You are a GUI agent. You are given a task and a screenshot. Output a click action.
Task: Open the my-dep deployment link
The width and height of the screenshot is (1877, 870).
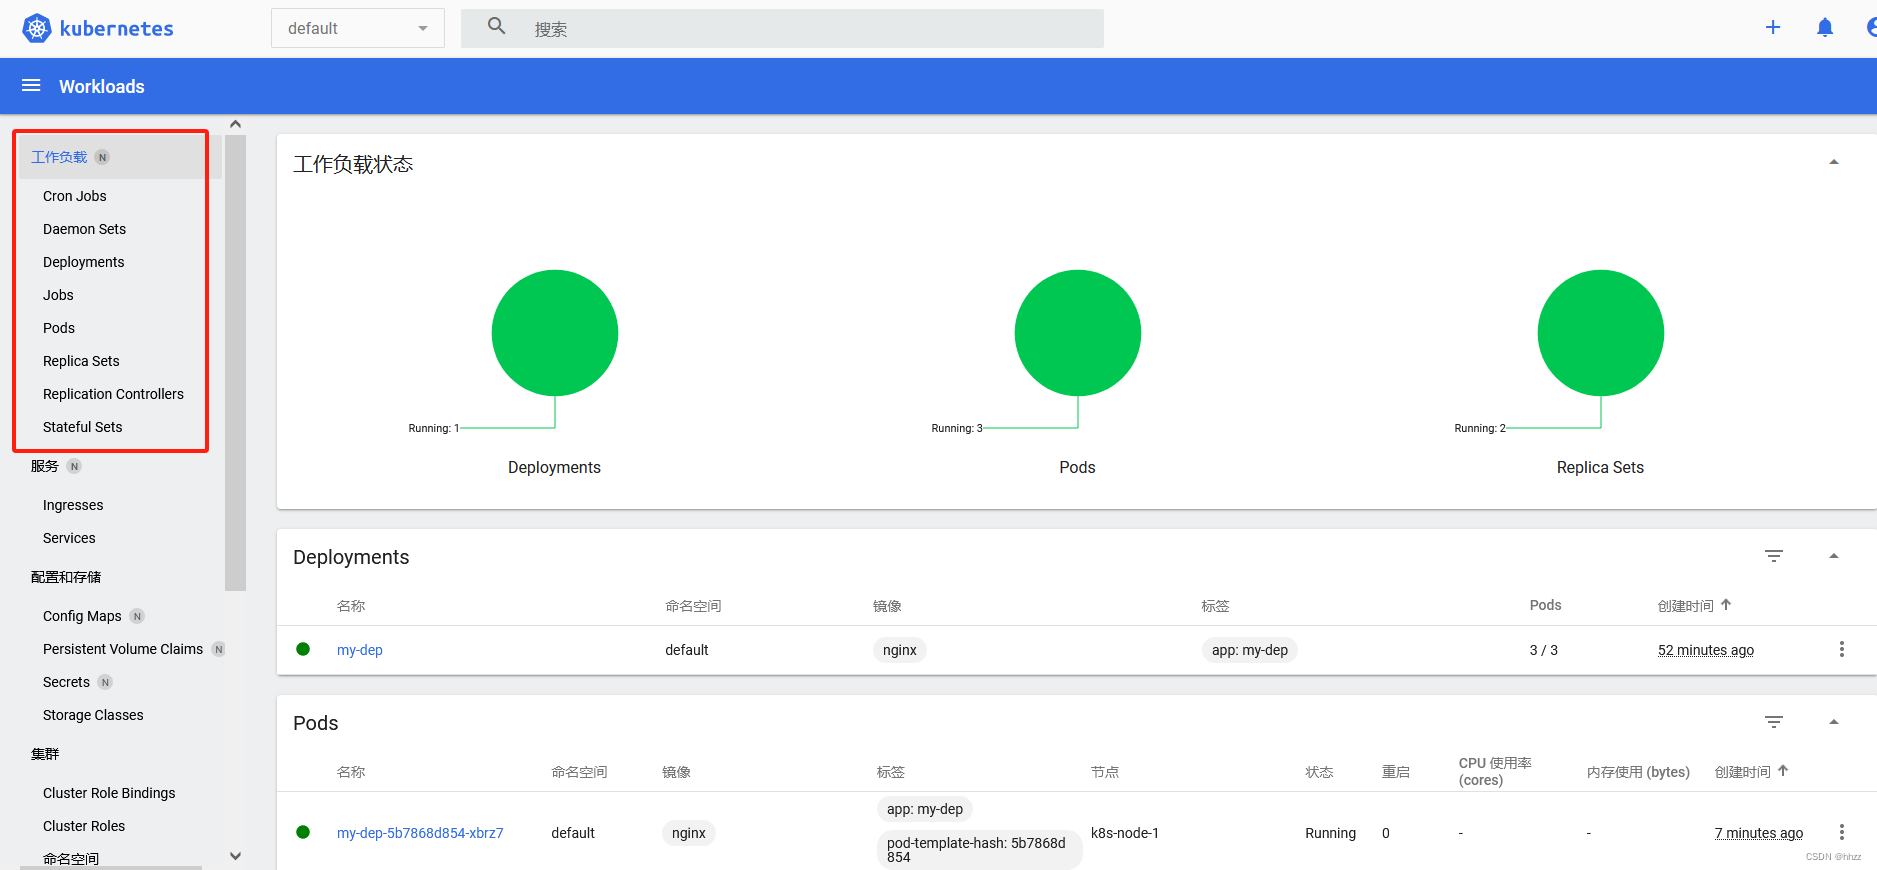(360, 650)
